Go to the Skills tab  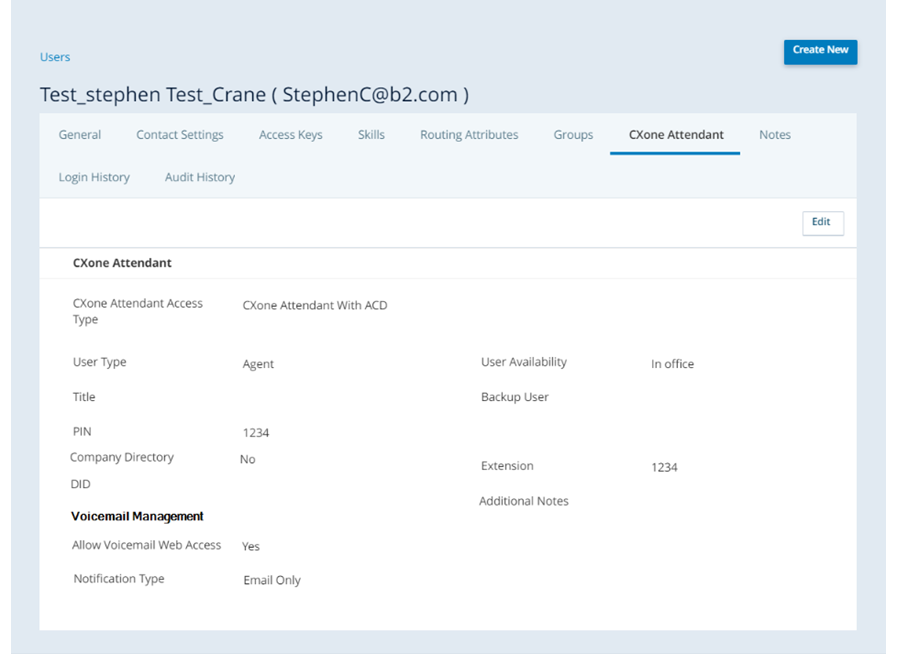(371, 135)
